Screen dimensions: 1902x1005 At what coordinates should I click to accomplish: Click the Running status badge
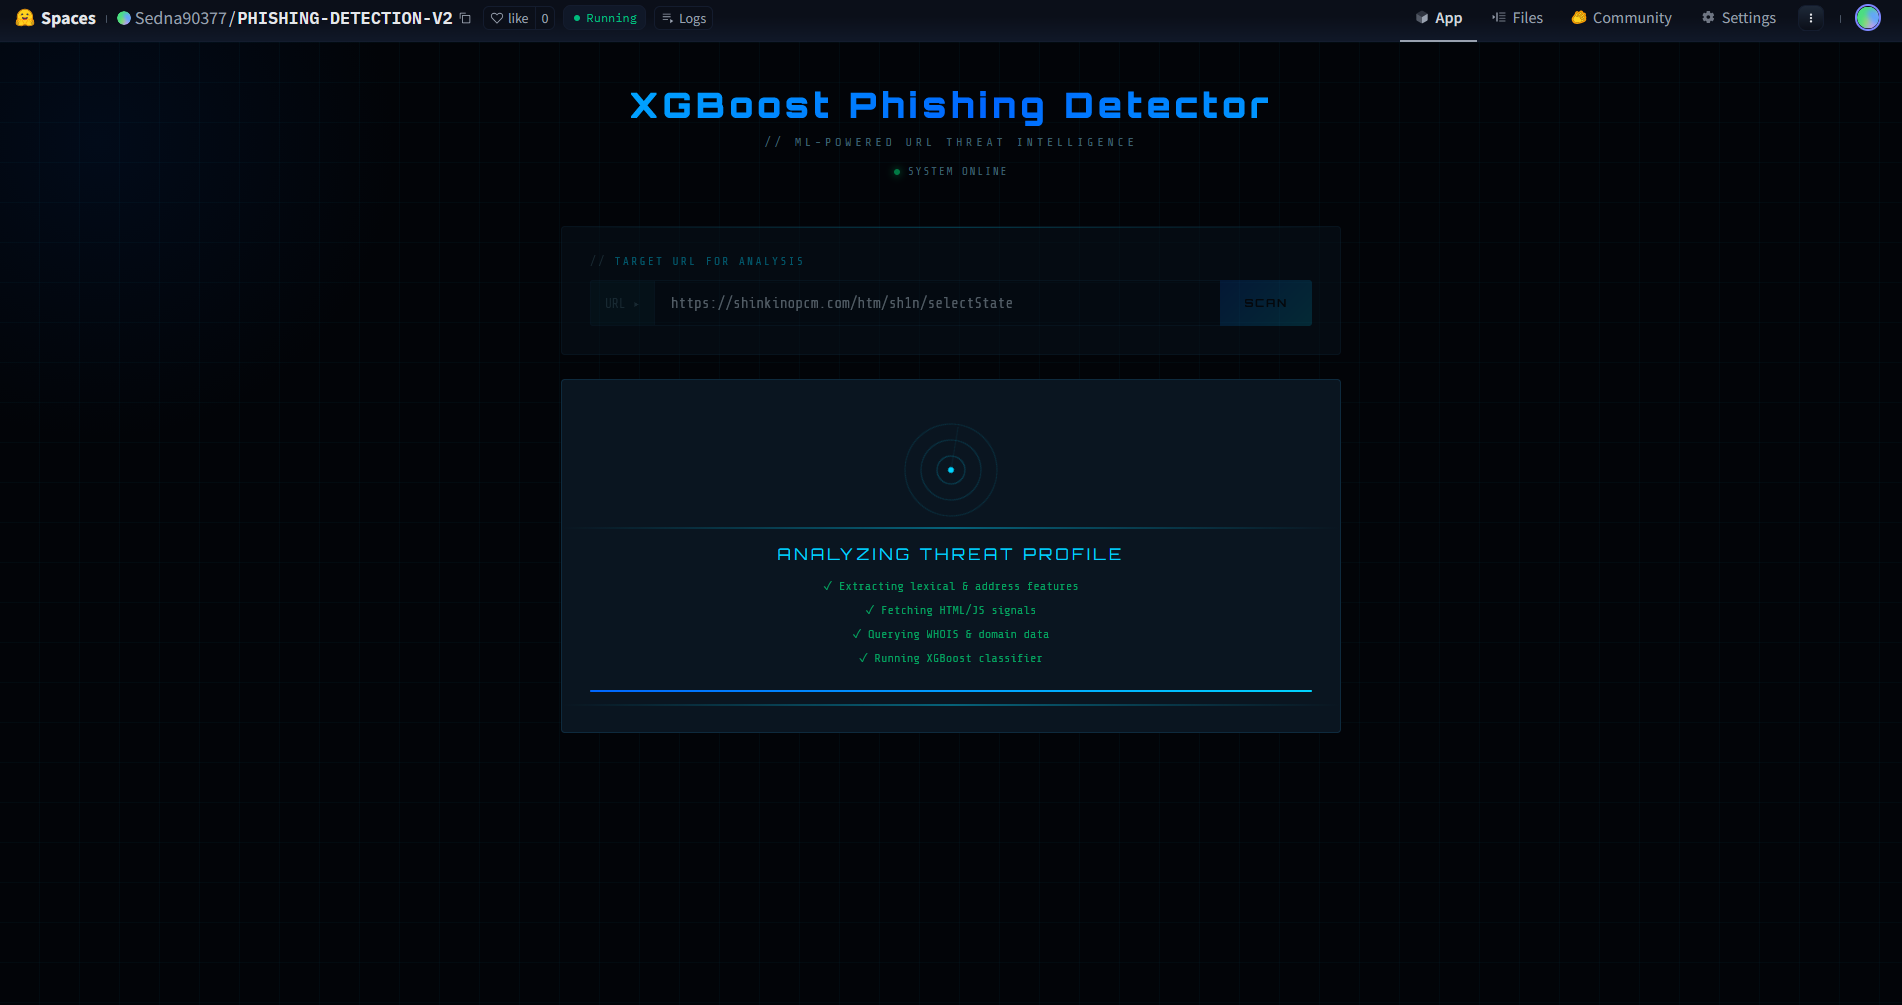[605, 18]
